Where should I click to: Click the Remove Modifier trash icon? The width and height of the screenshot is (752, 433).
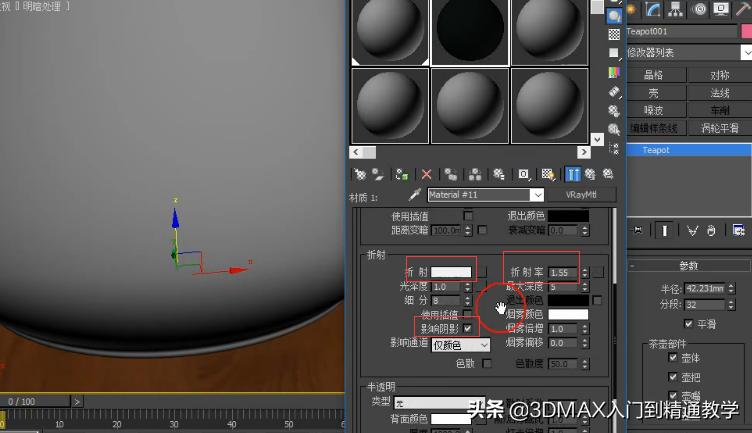[x=711, y=231]
